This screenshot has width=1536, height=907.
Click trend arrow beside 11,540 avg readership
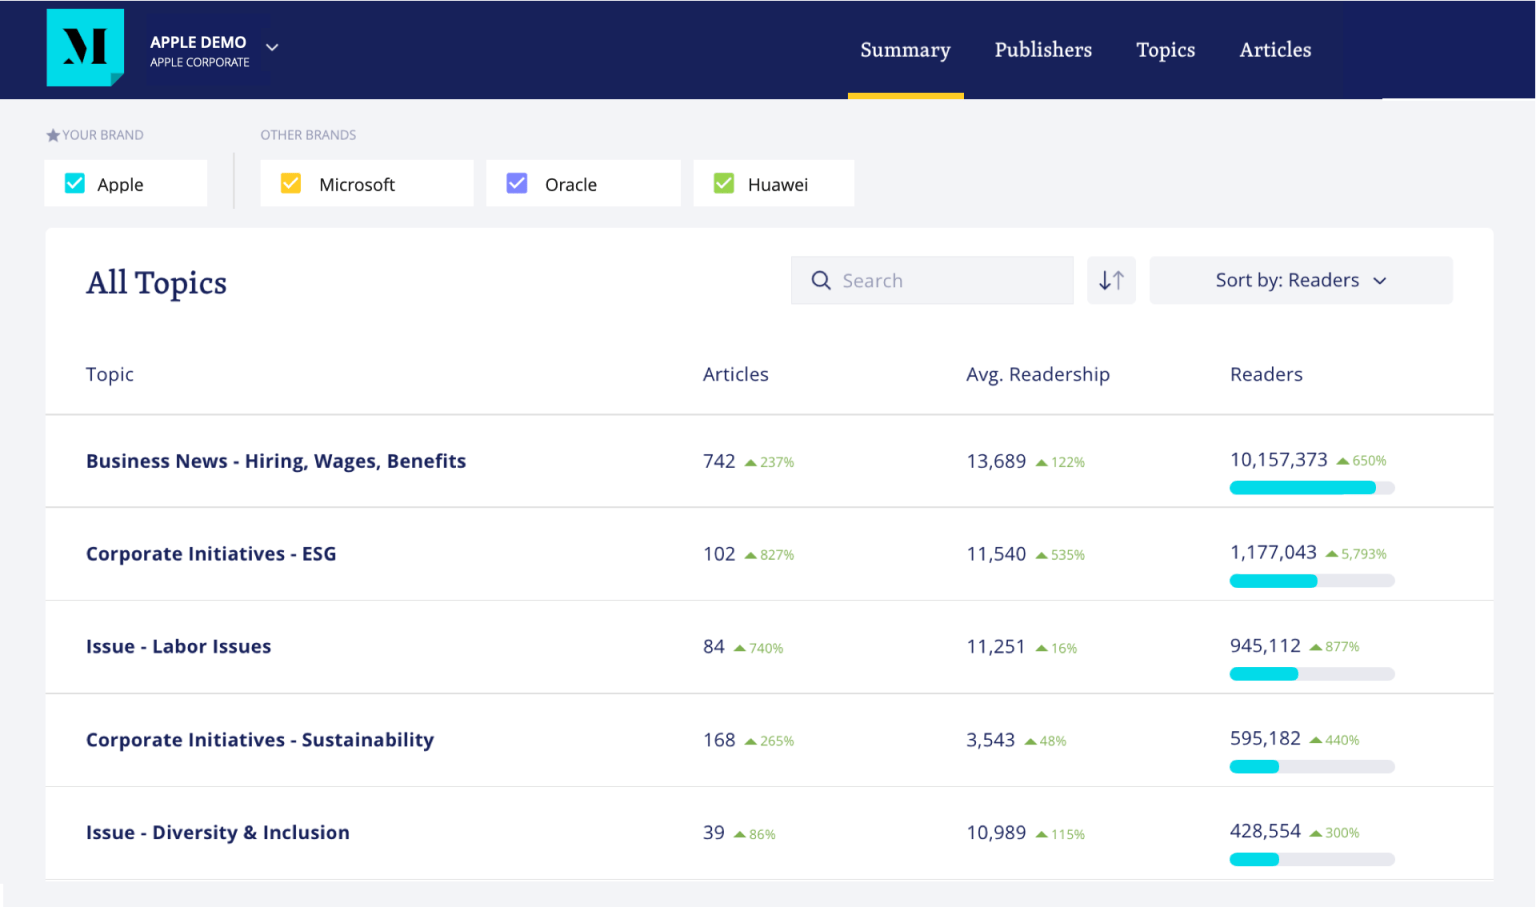[1041, 555]
